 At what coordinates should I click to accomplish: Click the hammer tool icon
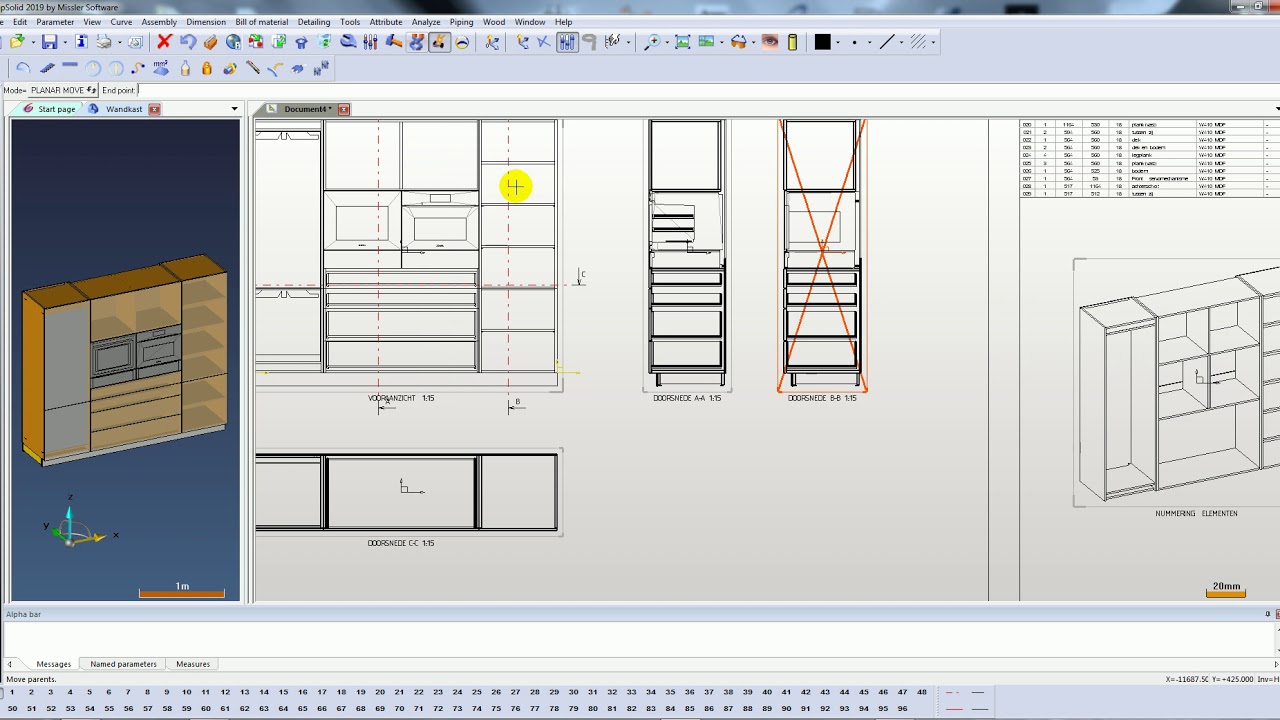point(394,42)
